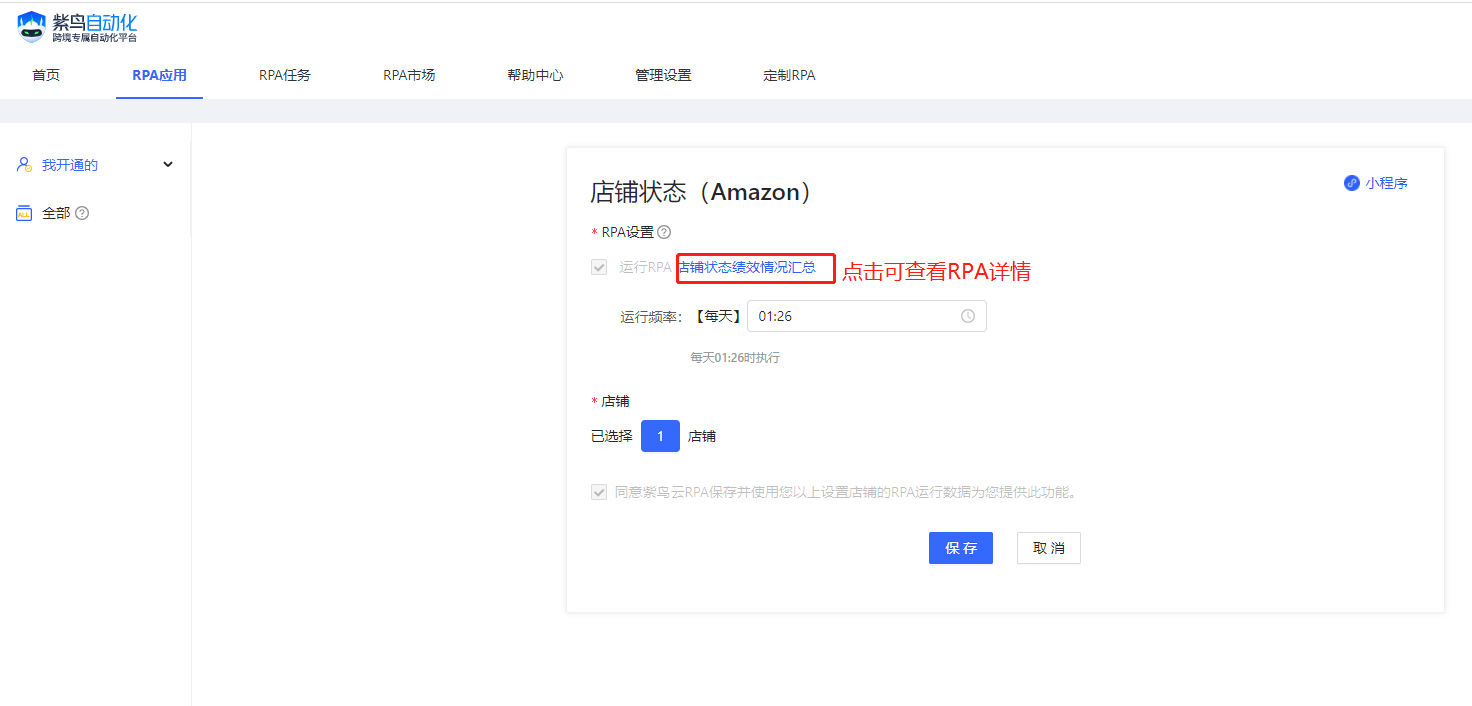Open the 帮助中心 tab

535,75
